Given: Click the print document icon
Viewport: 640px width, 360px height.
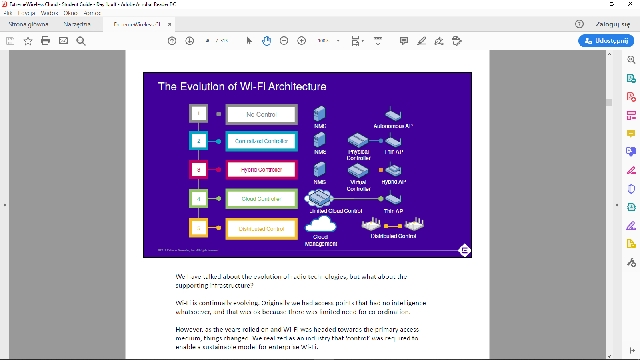Looking at the screenshot, I should (45, 41).
